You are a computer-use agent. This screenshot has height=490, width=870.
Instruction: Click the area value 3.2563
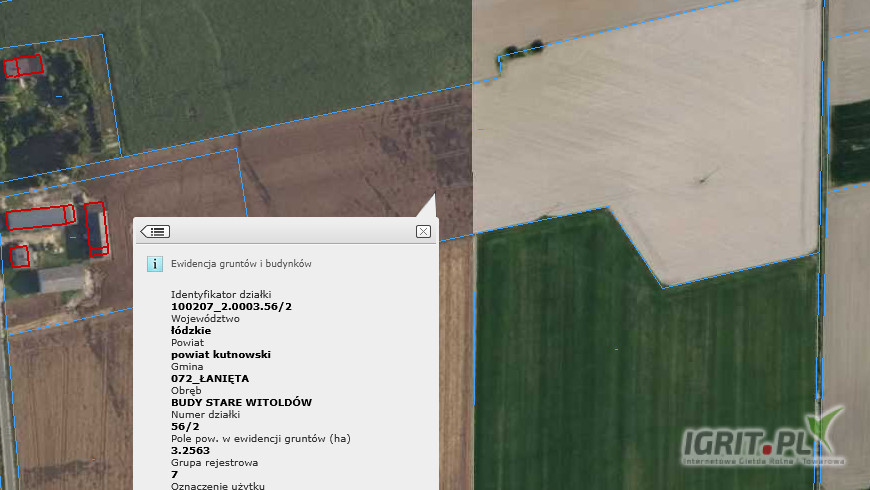coord(192,451)
